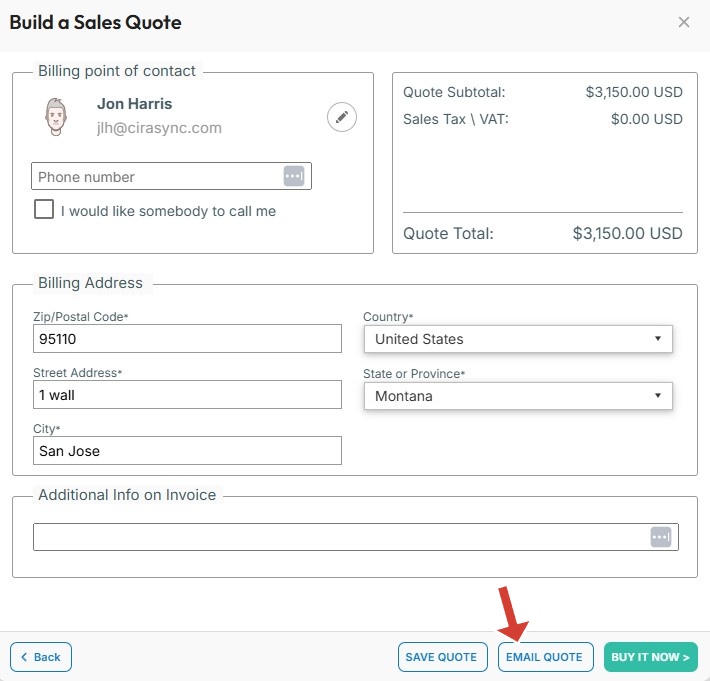Check 'I would like somebody to call me'
710x681 pixels.
pyautogui.click(x=44, y=210)
